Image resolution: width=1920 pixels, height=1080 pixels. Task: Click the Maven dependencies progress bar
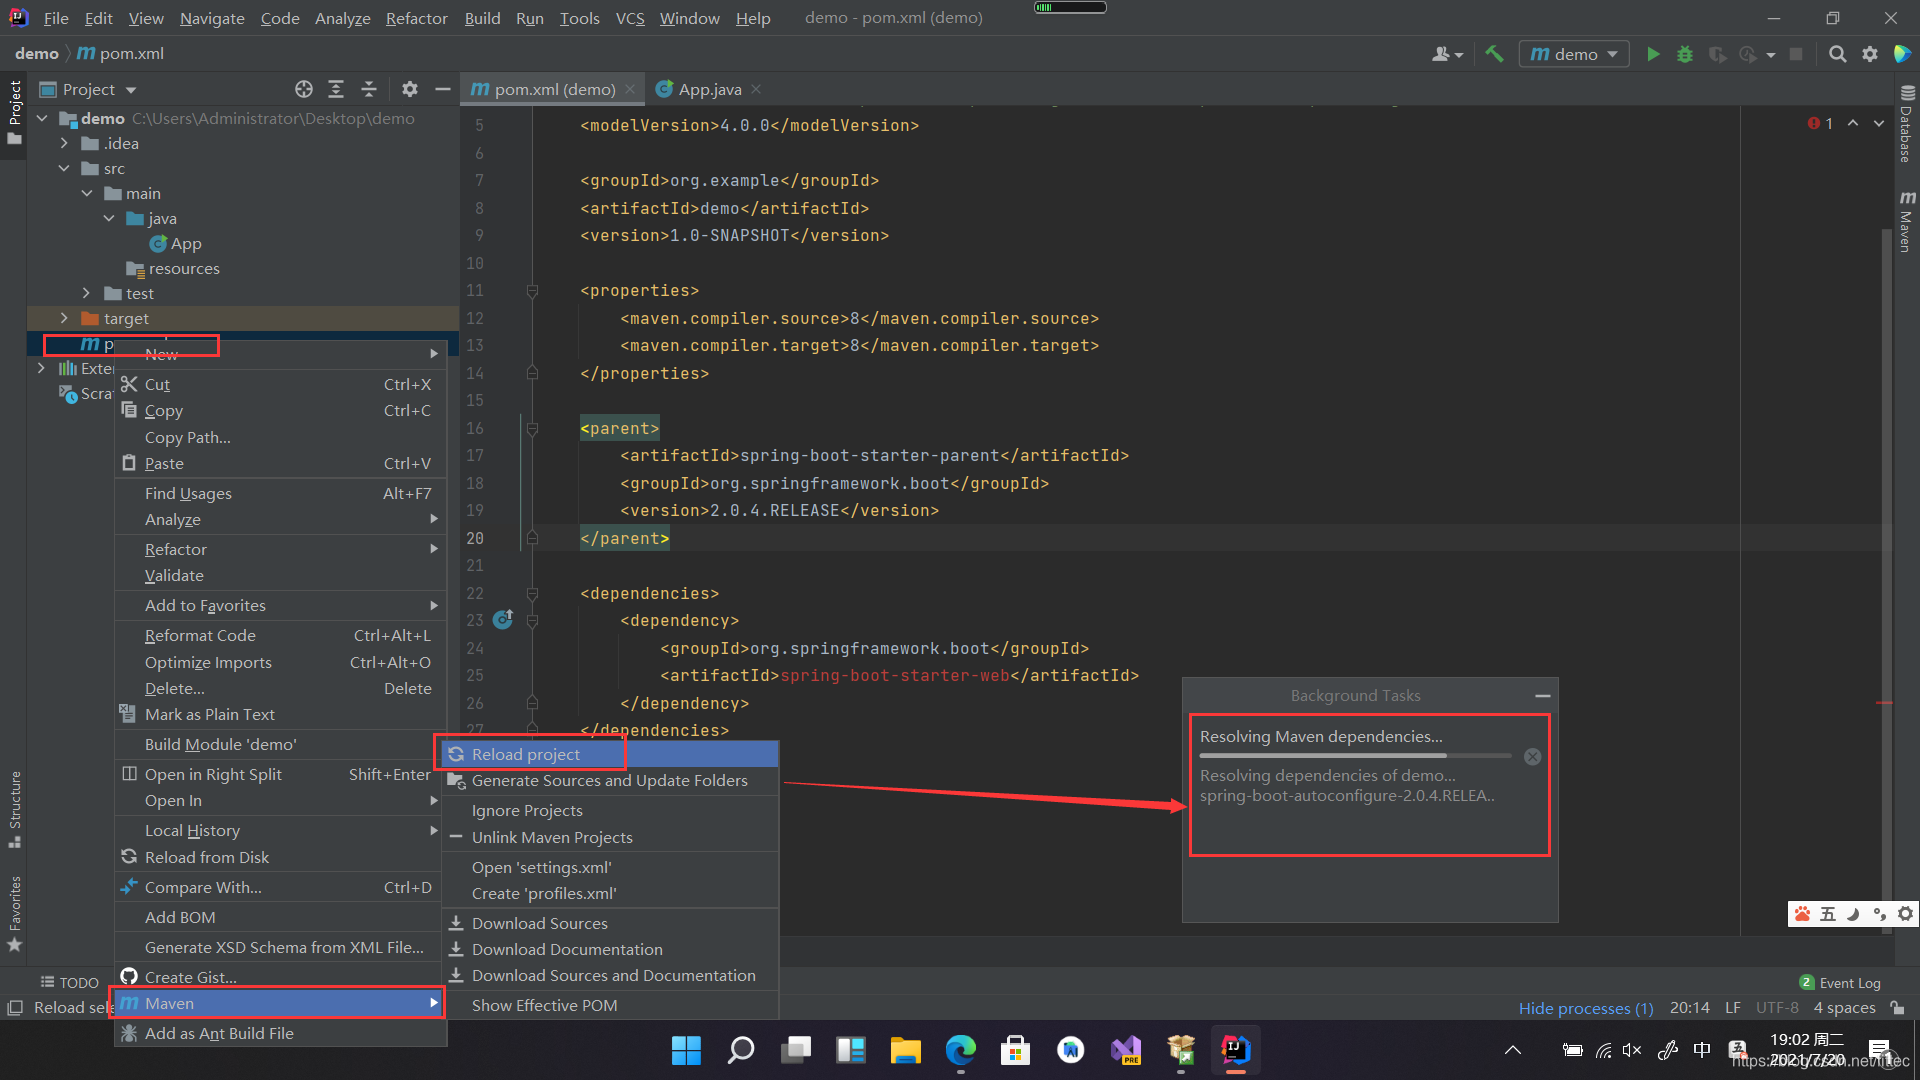pos(1355,756)
